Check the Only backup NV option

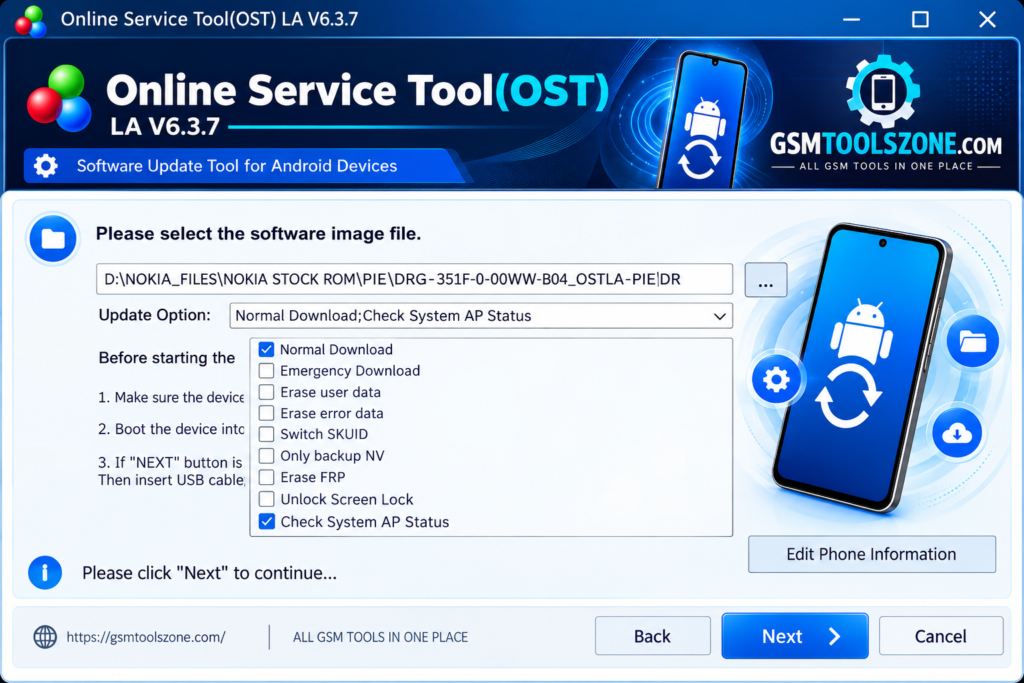pos(266,456)
